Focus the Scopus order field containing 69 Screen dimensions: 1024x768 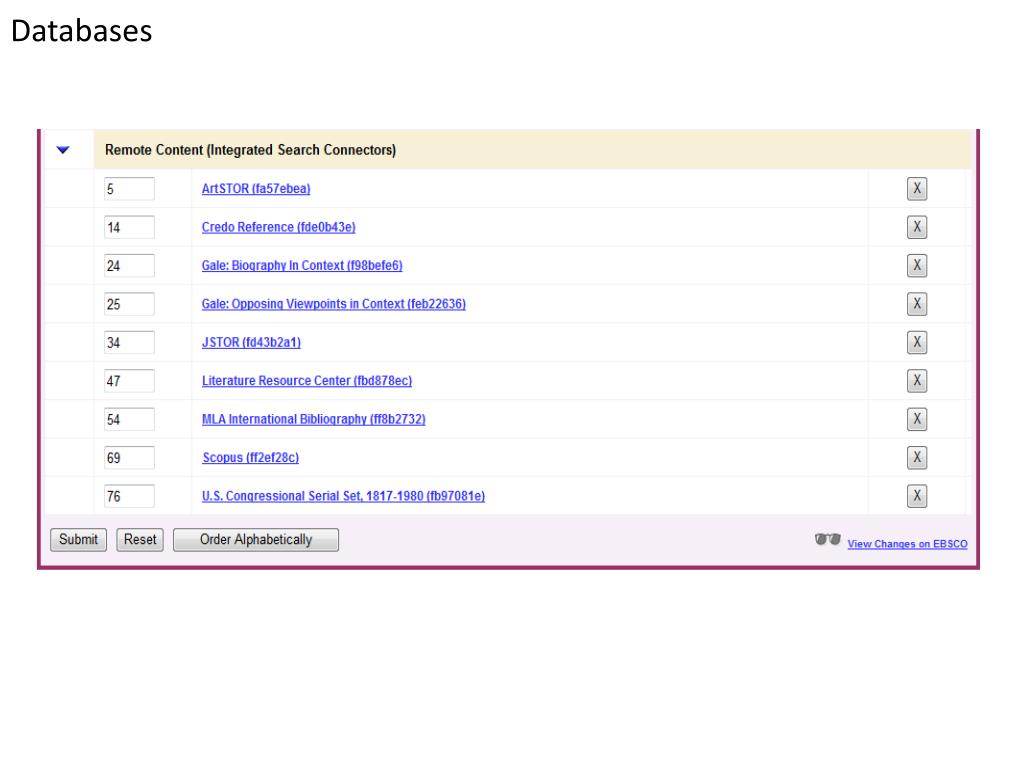point(129,458)
